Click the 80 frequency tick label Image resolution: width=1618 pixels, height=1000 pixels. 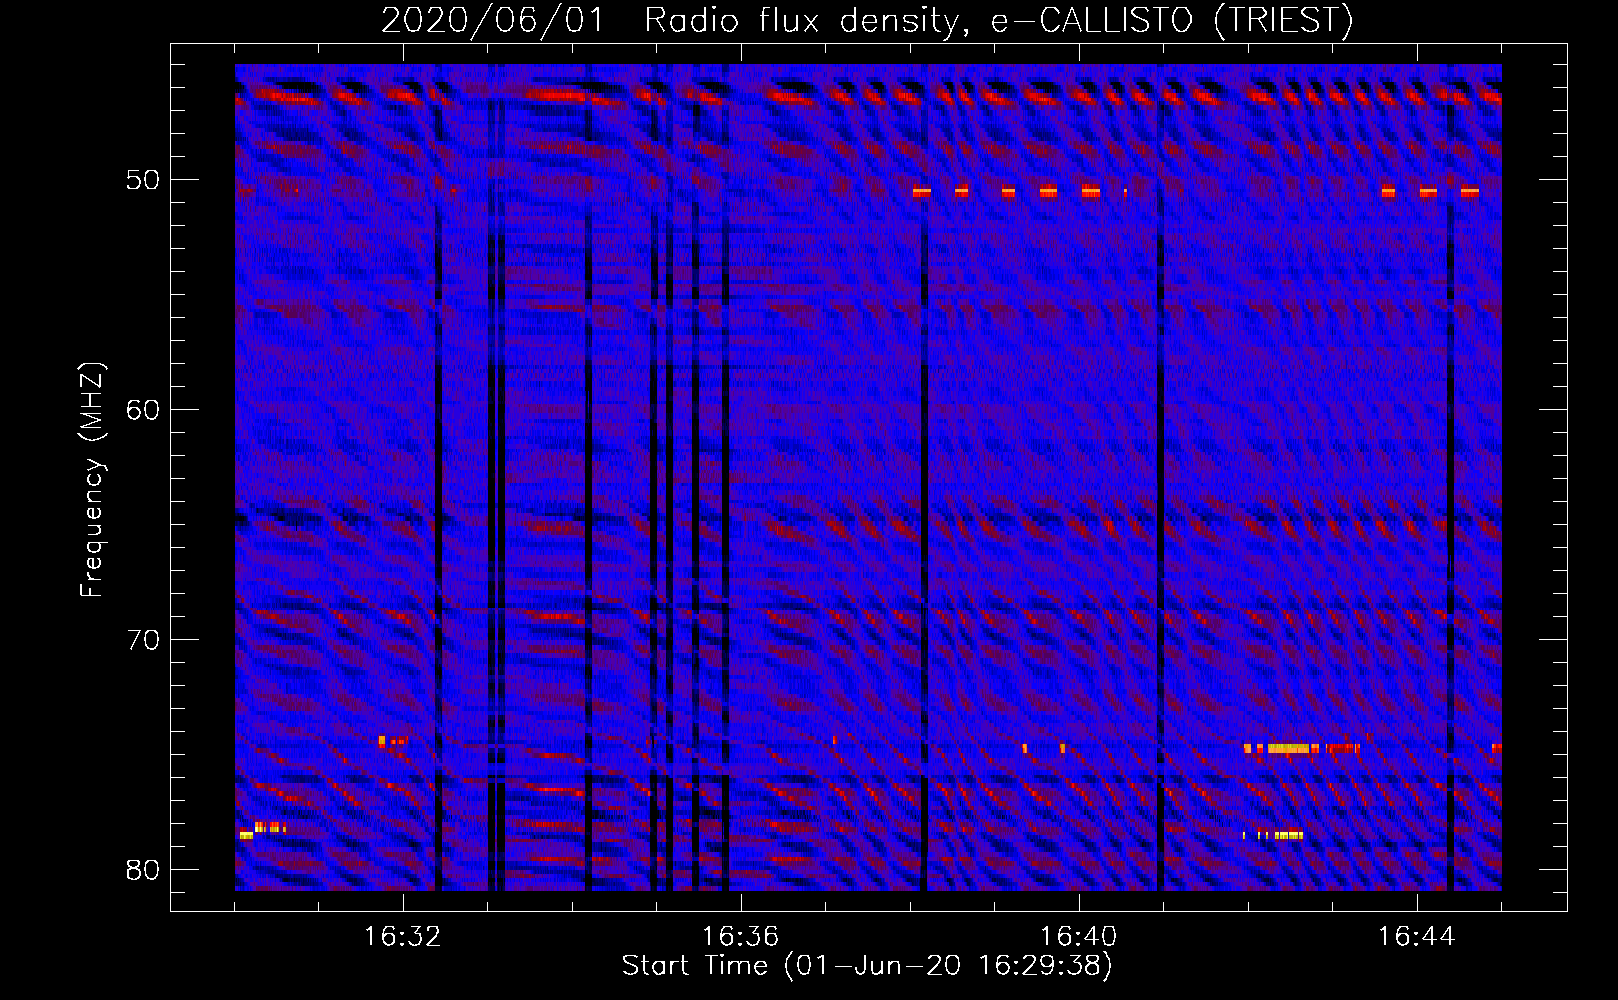tap(143, 870)
